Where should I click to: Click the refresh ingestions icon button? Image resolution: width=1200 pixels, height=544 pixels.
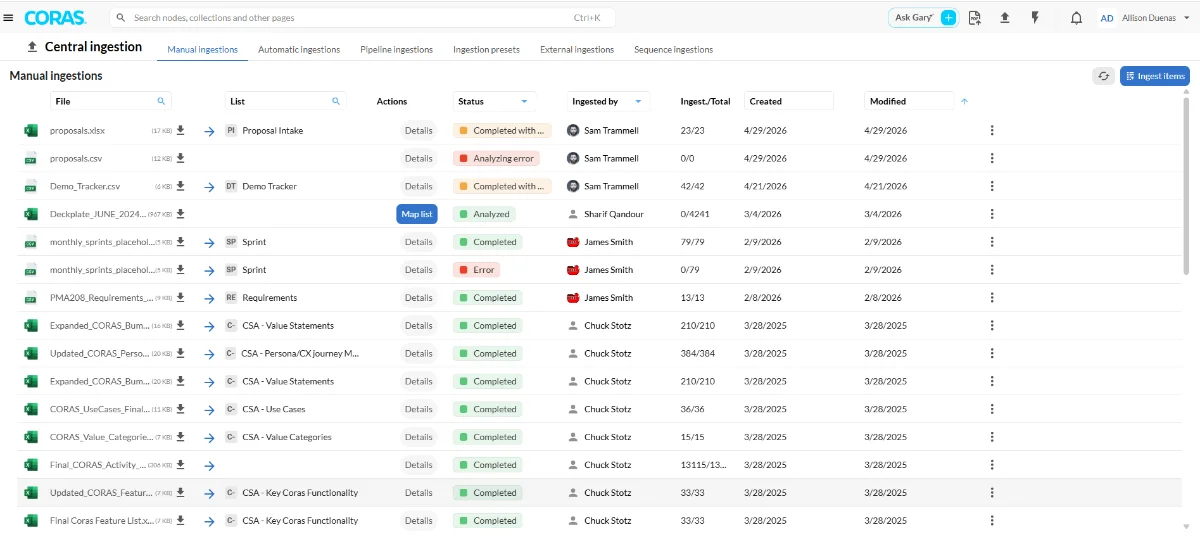pyautogui.click(x=1104, y=76)
